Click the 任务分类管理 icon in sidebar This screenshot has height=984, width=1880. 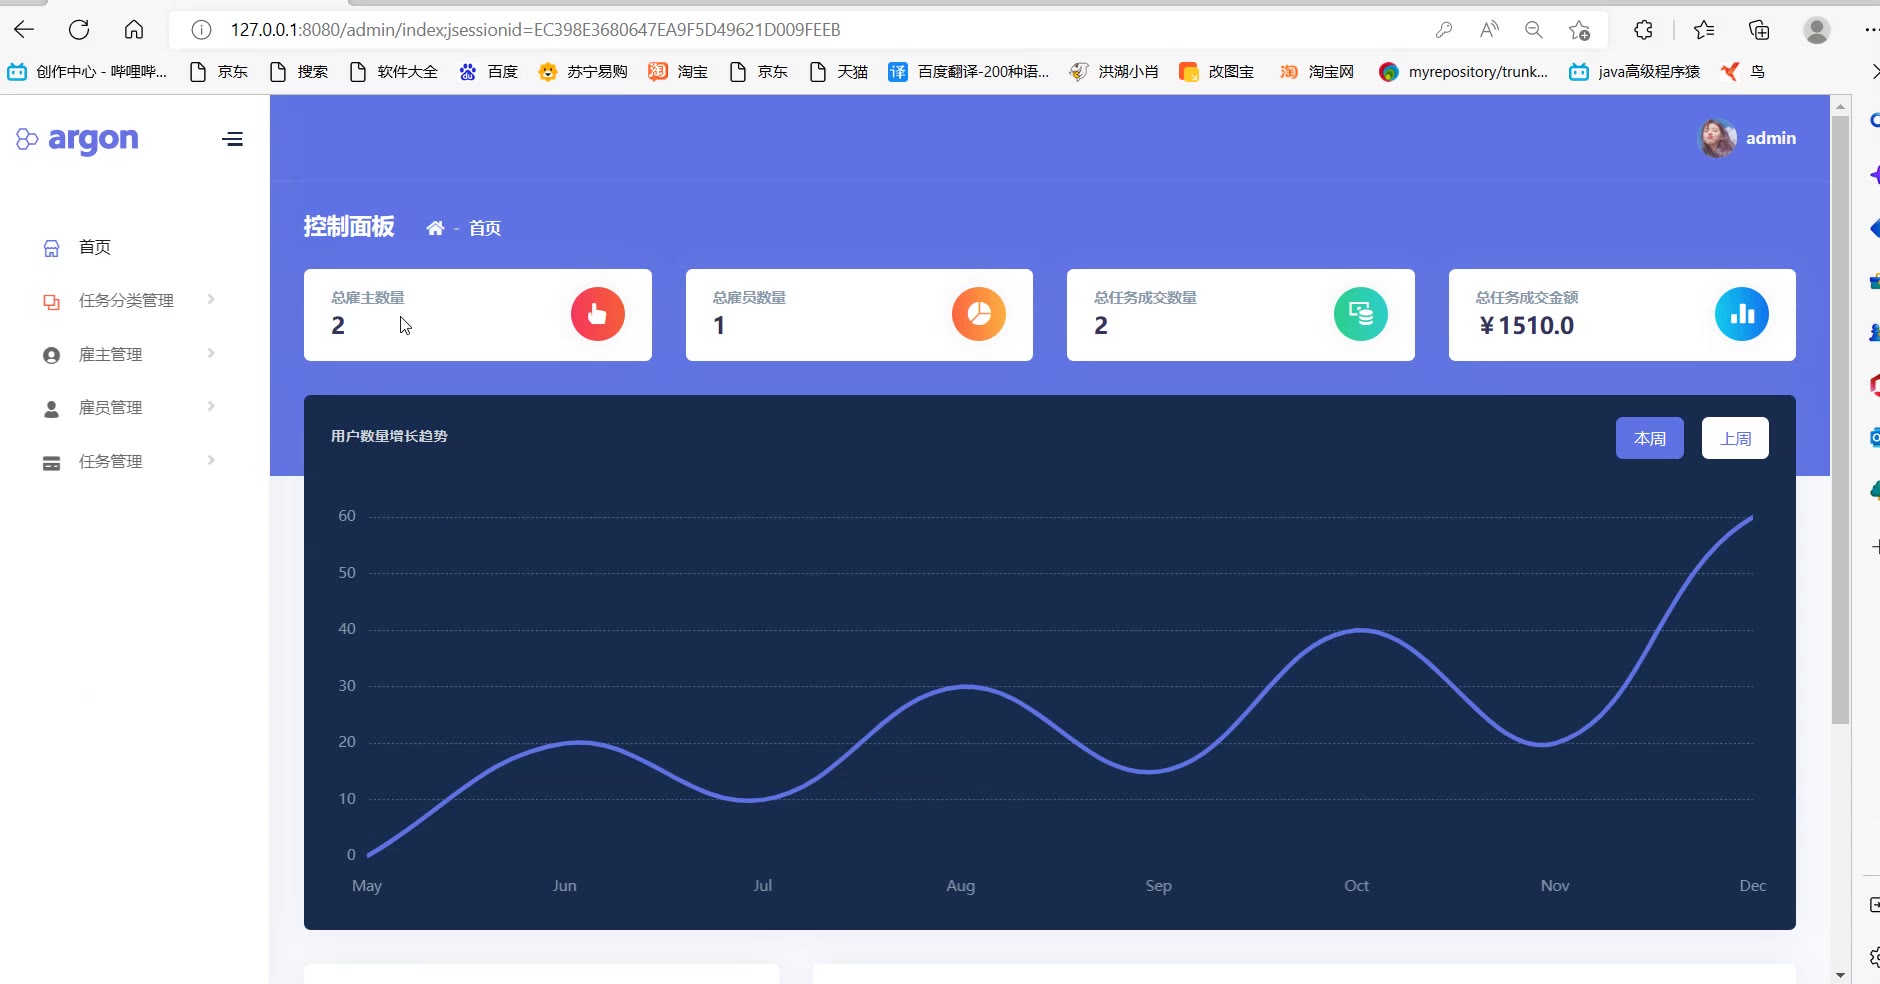51,301
